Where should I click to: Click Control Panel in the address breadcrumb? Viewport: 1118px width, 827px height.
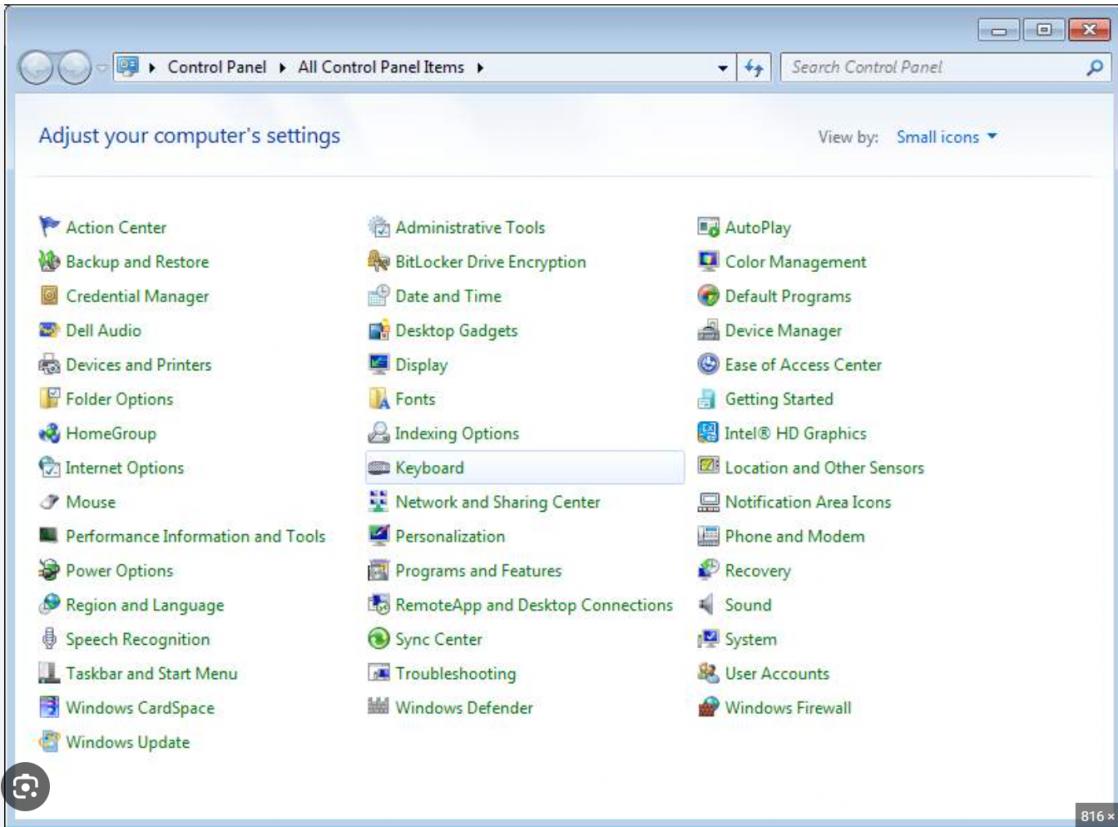(x=217, y=68)
